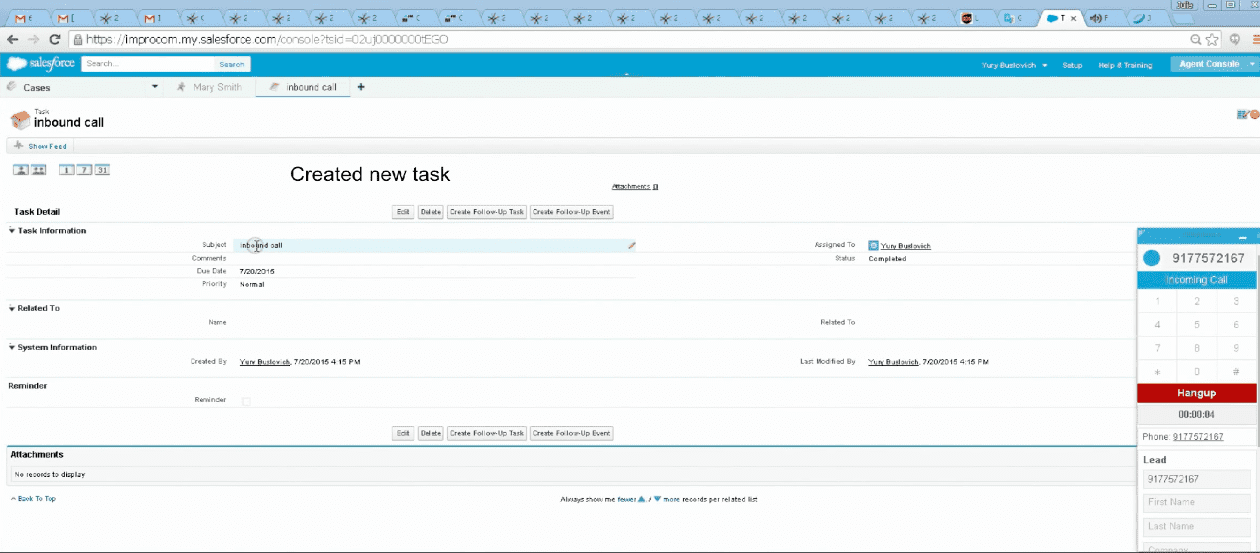The image size is (1260, 553).
Task: Toggle the Reminder checkbox
Action: click(x=247, y=401)
